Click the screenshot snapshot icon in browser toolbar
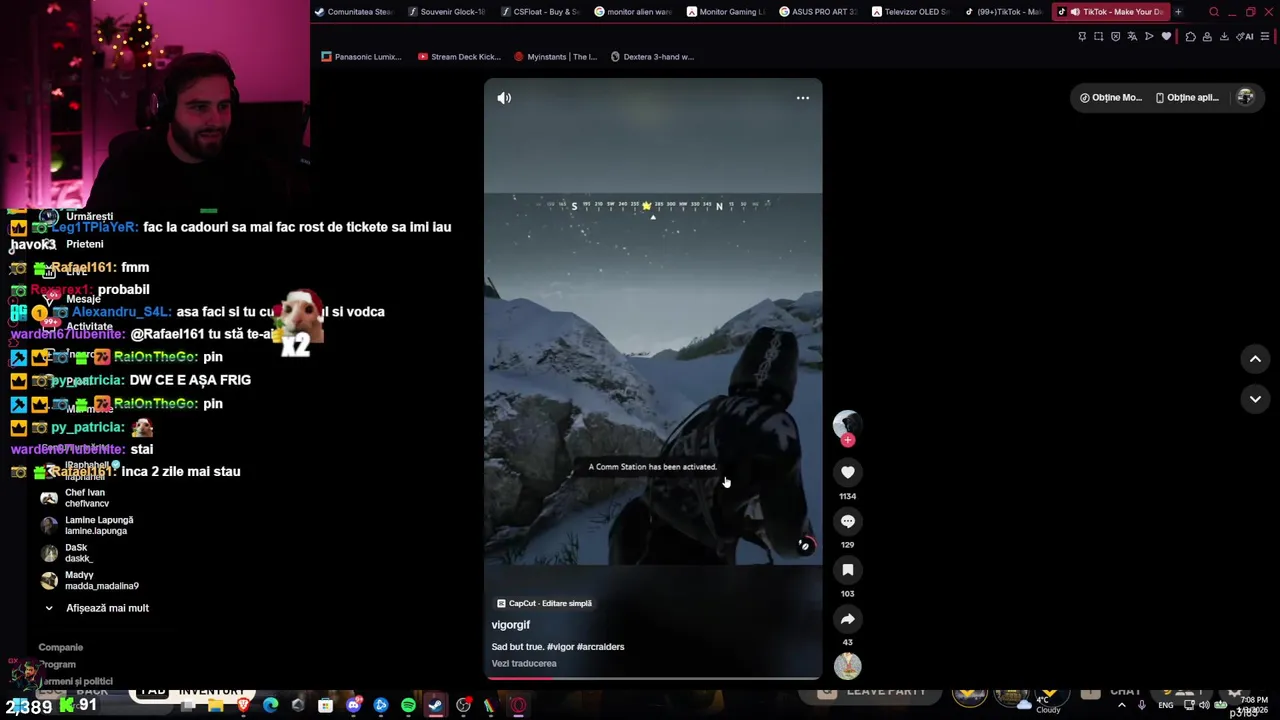Viewport: 1280px width, 720px height. (x=1099, y=37)
